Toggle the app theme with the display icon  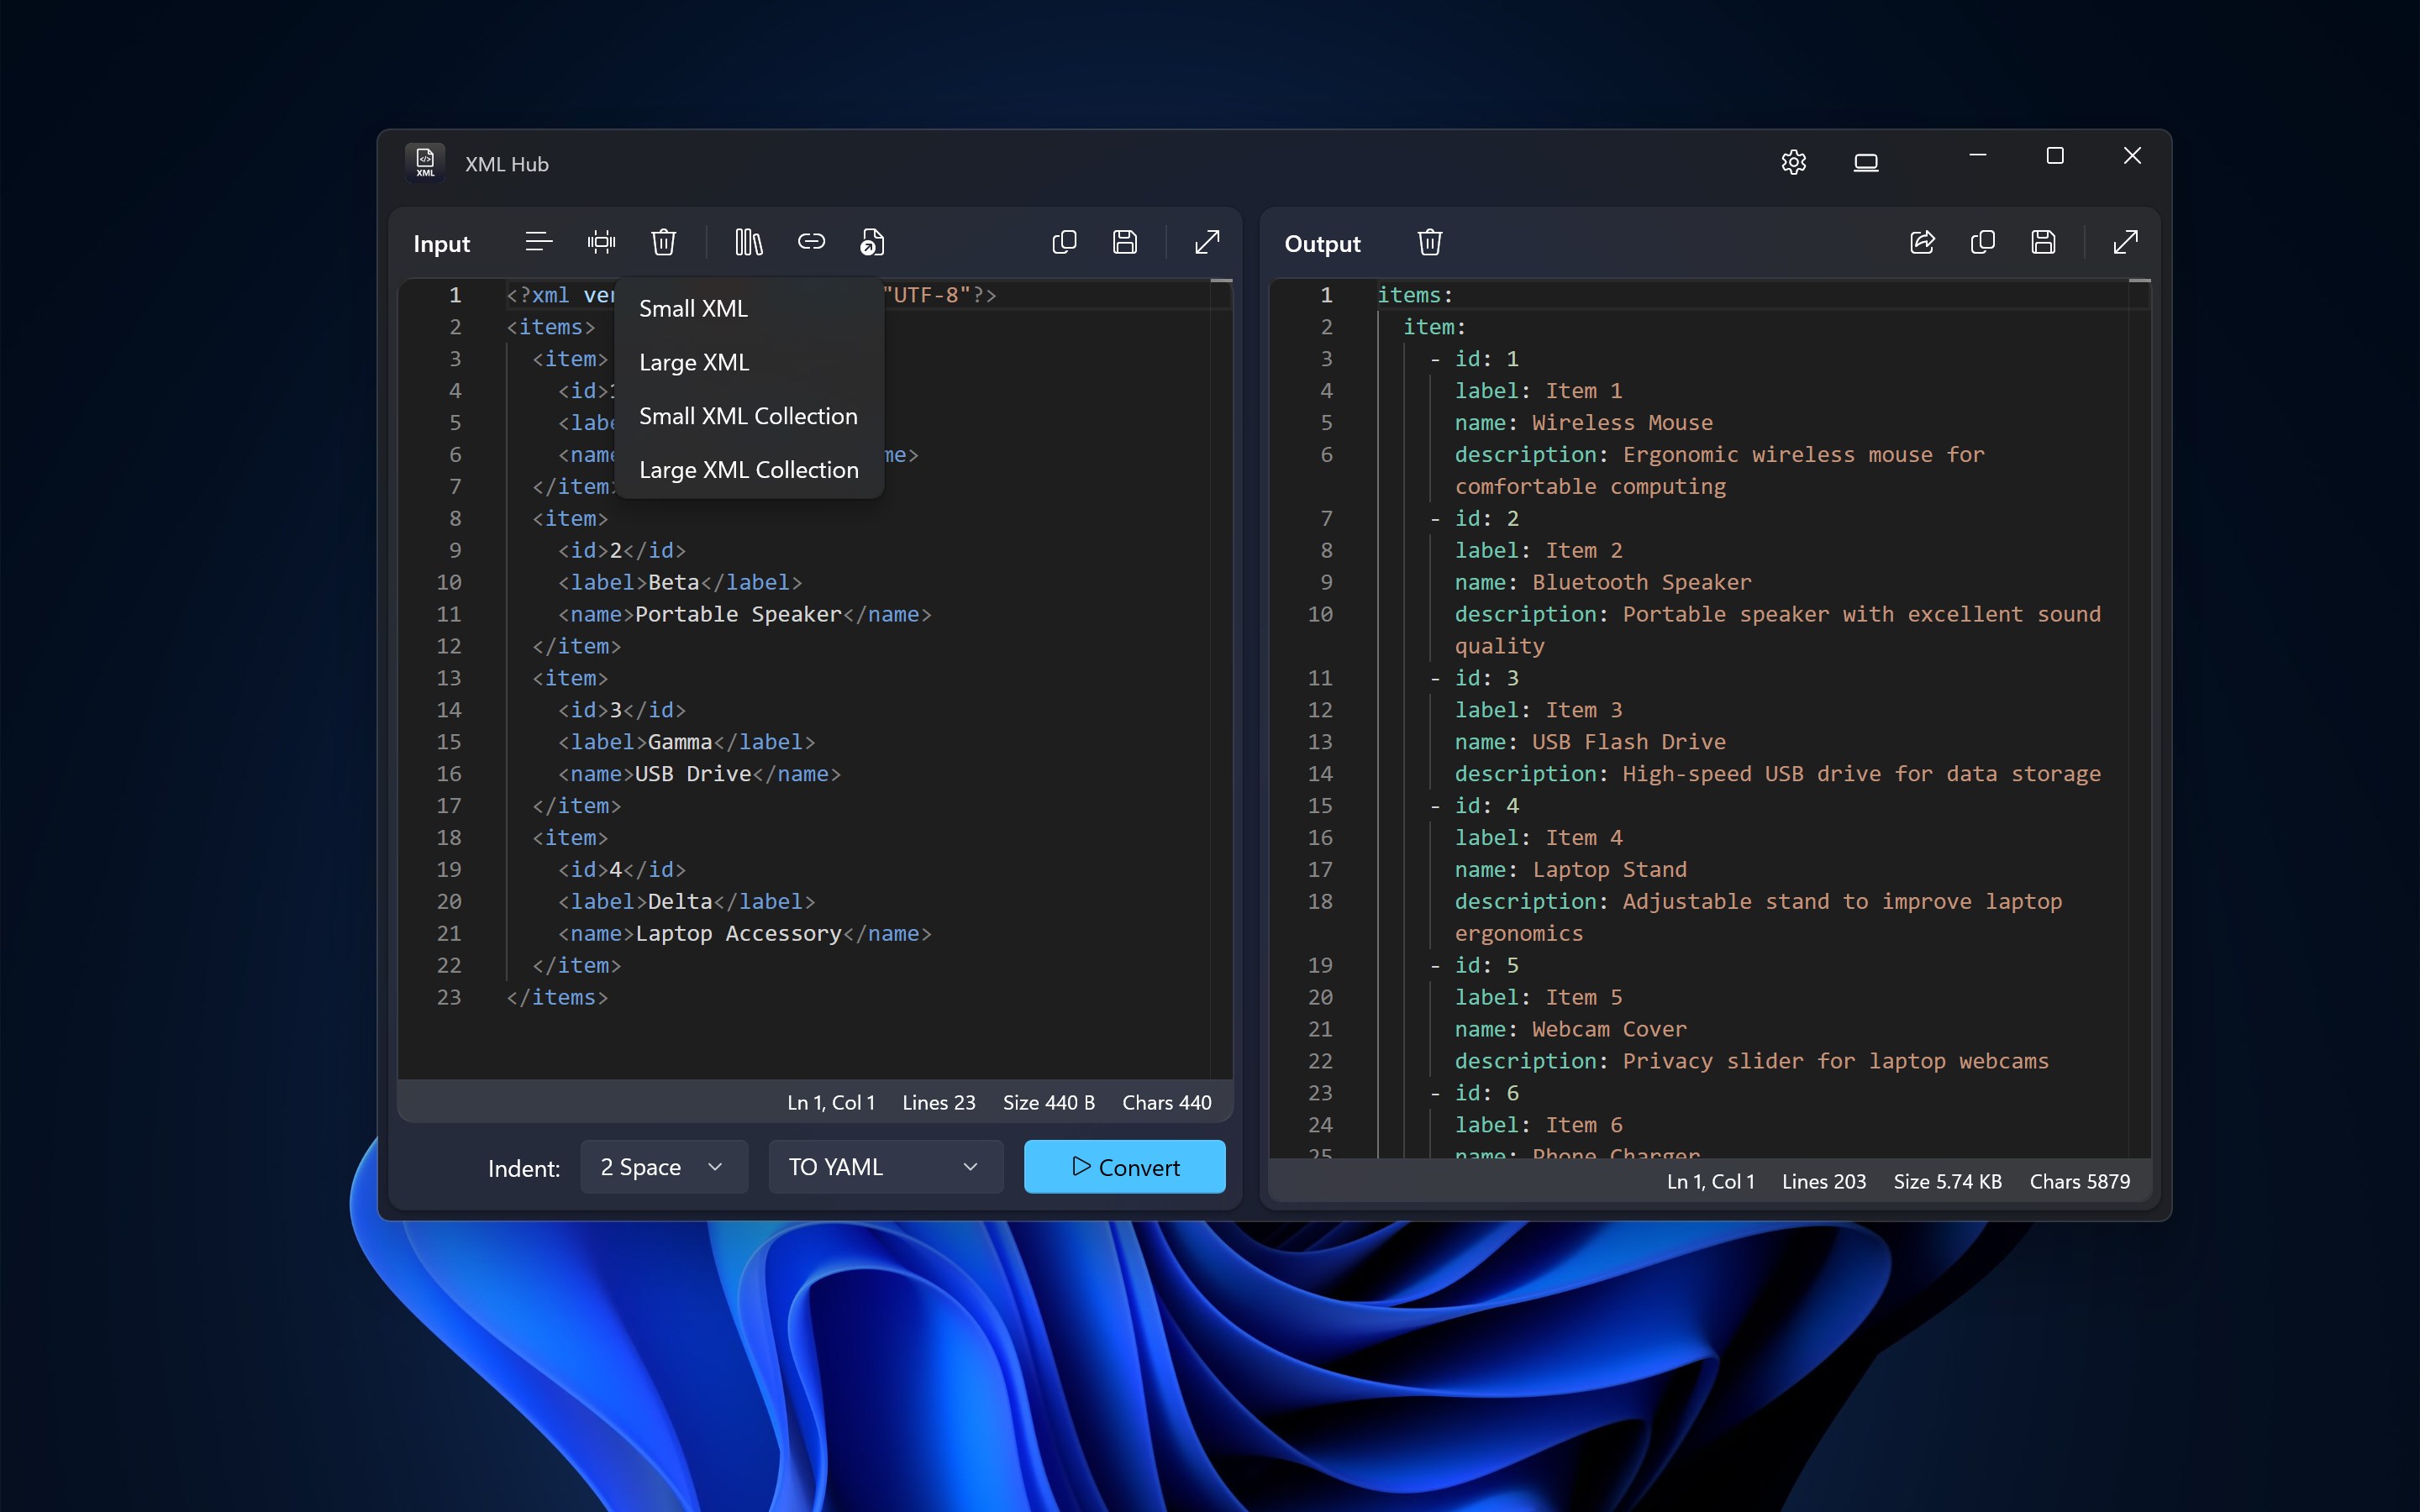pos(1866,162)
